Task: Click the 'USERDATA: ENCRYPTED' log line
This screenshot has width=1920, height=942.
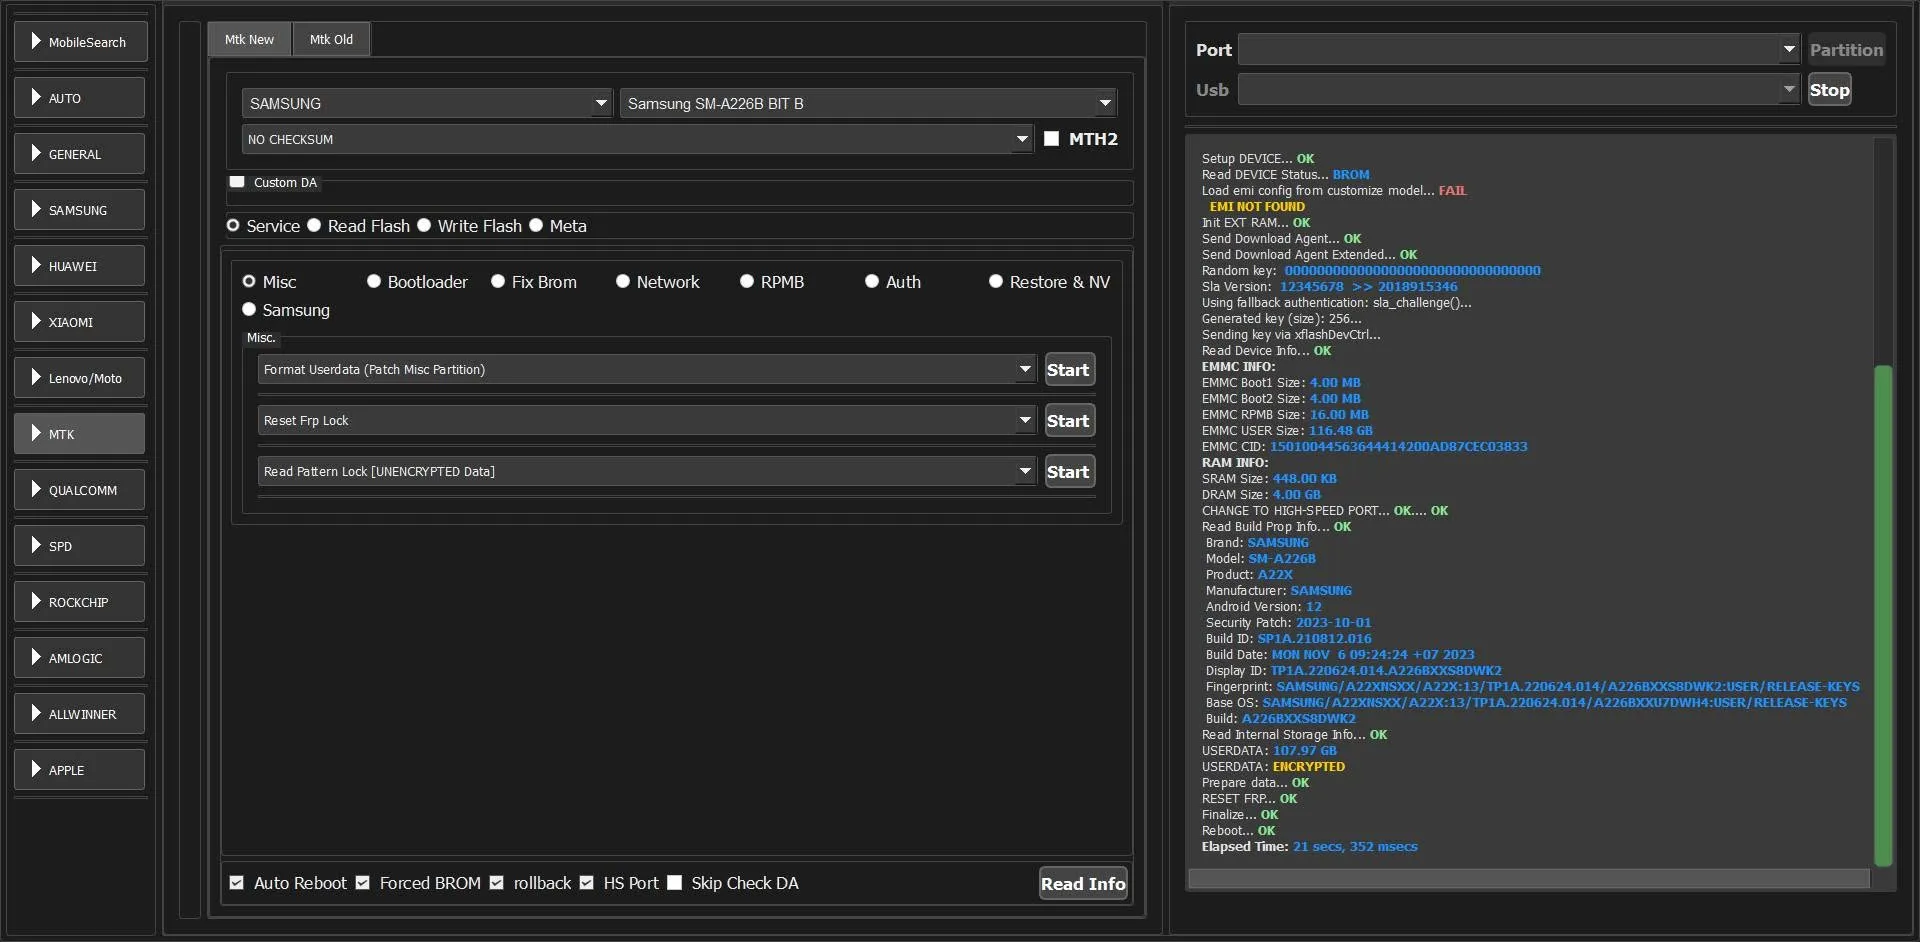Action: point(1273,767)
